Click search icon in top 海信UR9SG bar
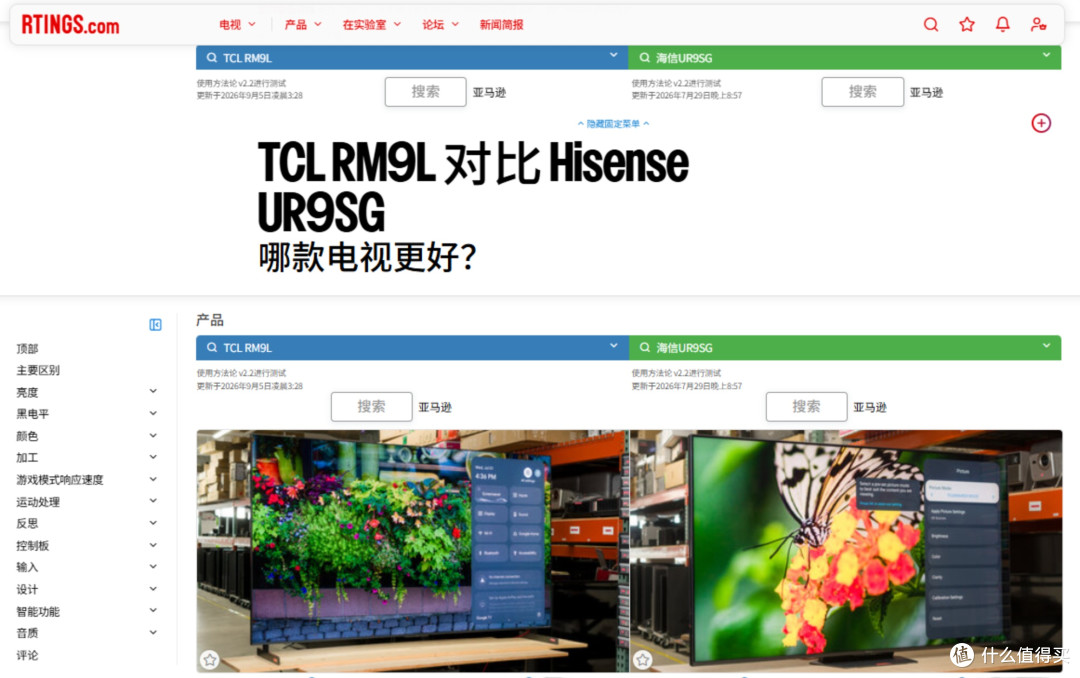 pyautogui.click(x=645, y=58)
